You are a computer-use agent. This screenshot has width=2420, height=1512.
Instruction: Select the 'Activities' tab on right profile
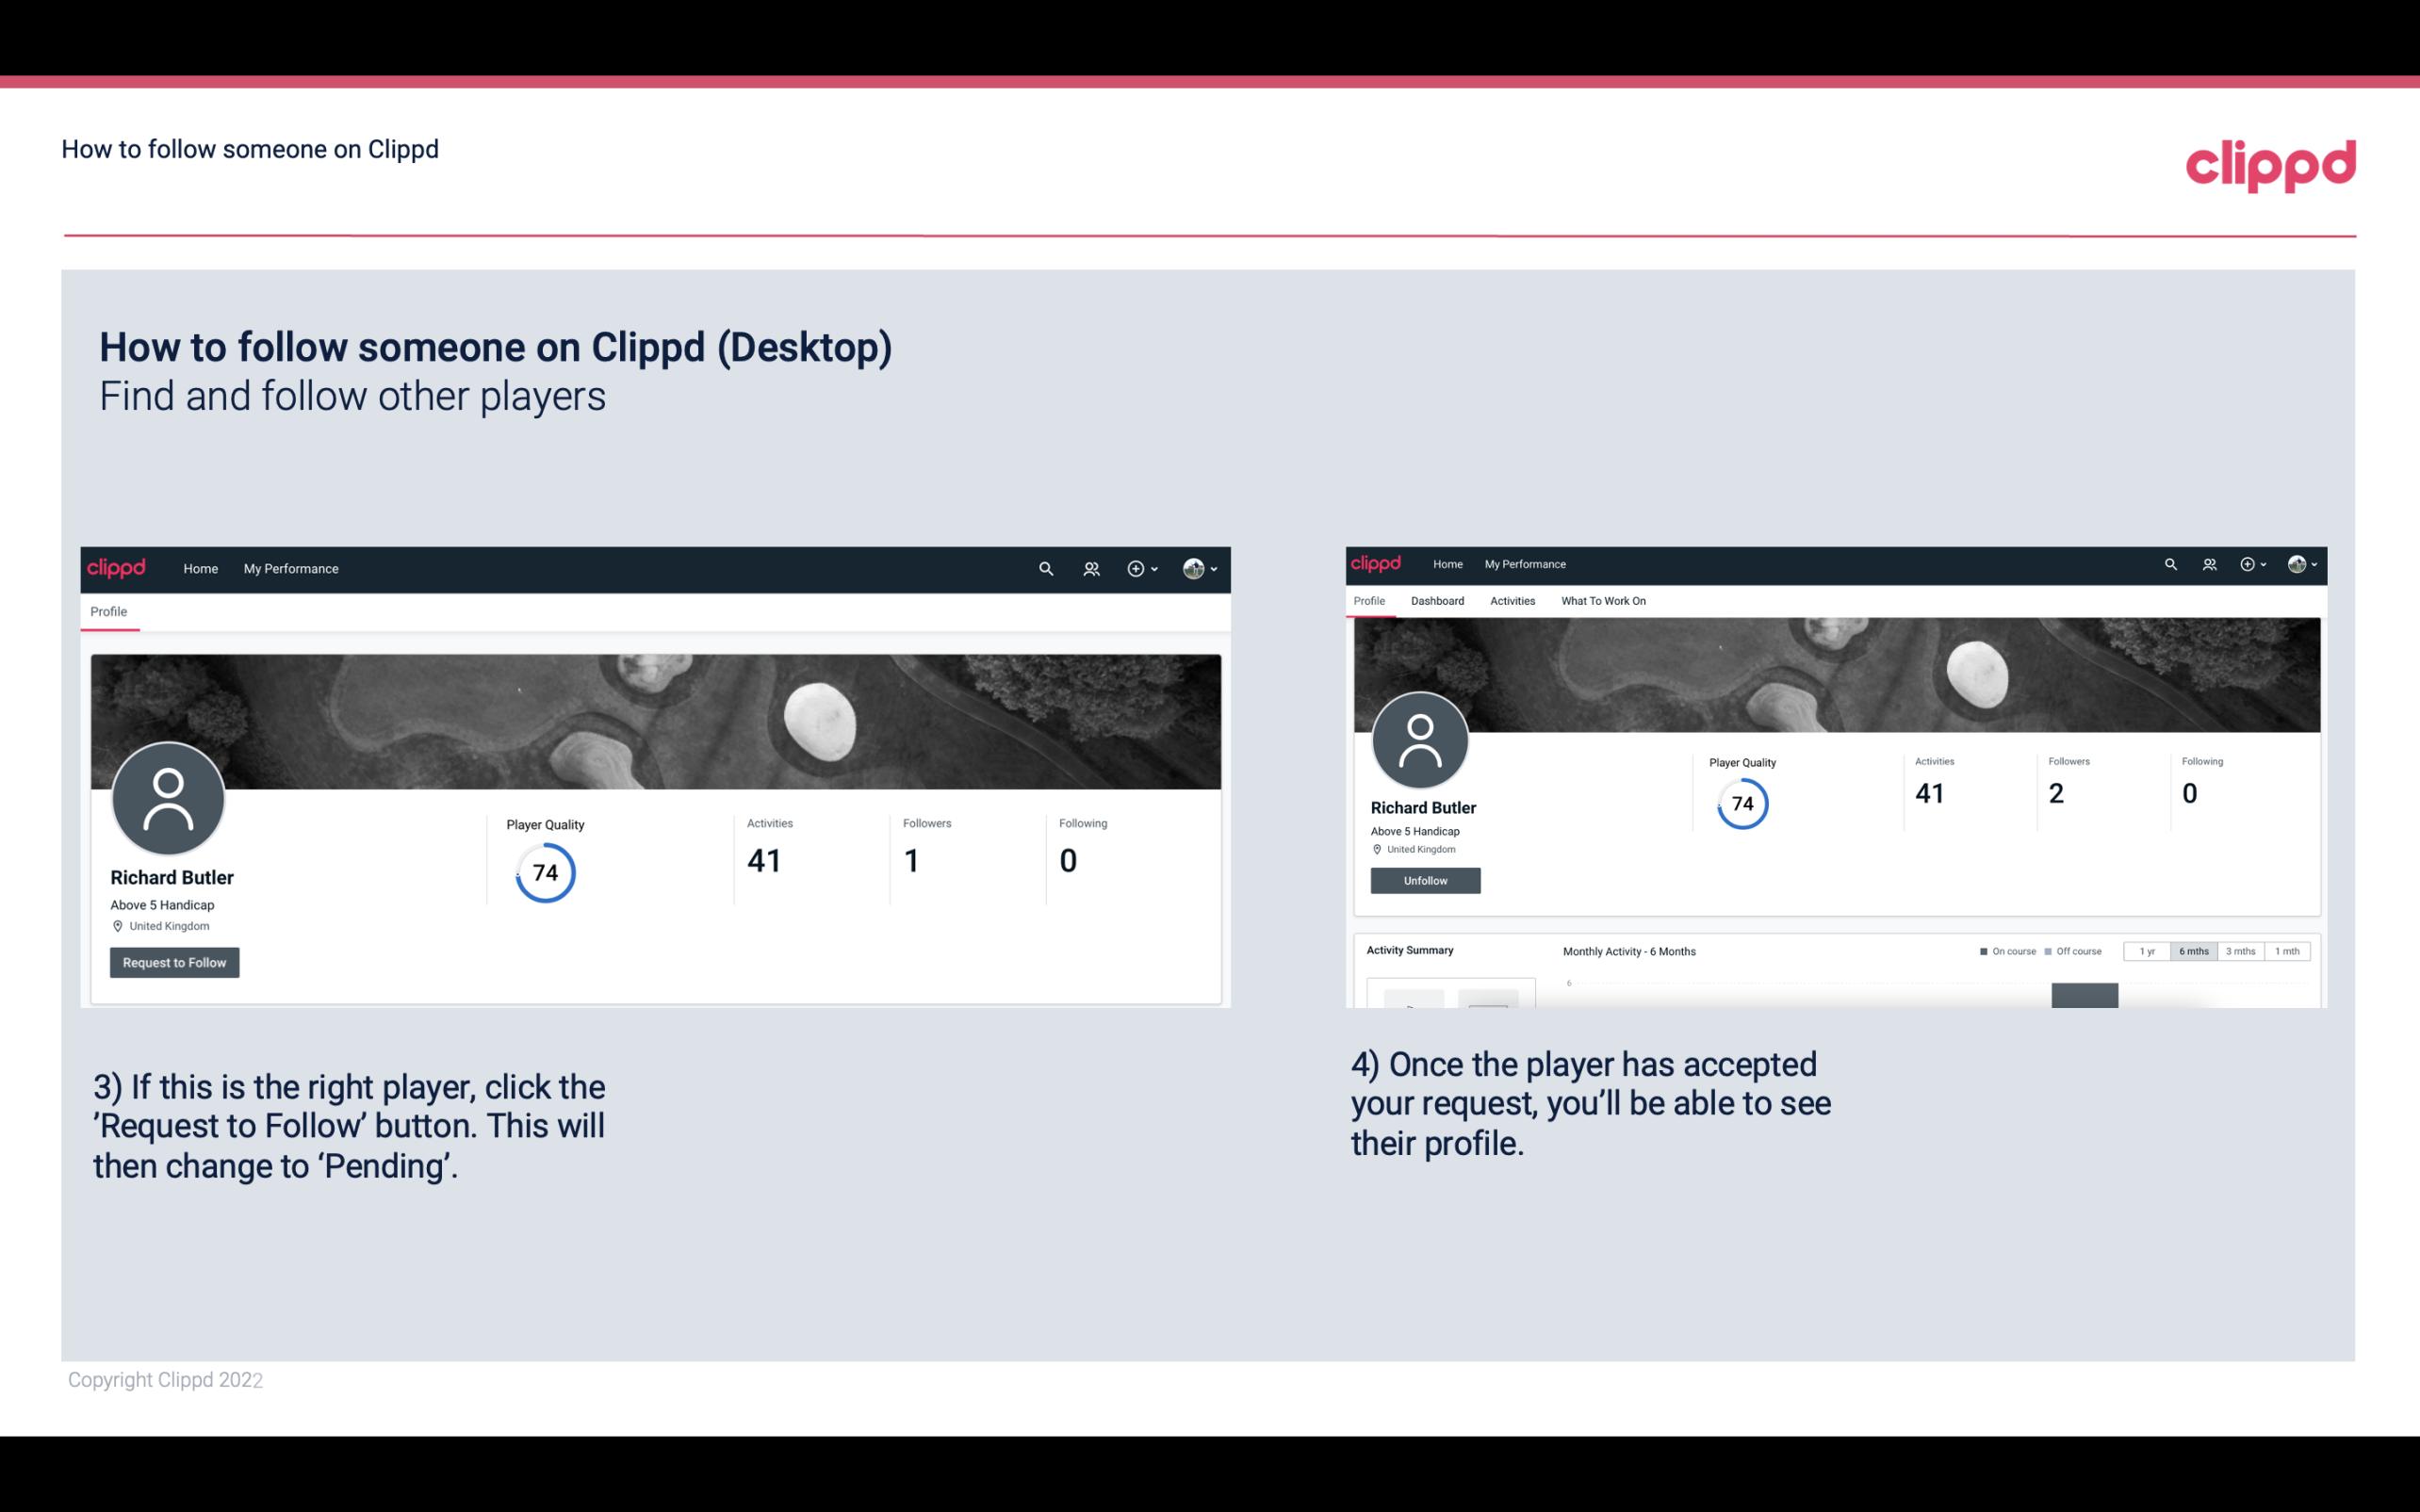pyautogui.click(x=1511, y=599)
